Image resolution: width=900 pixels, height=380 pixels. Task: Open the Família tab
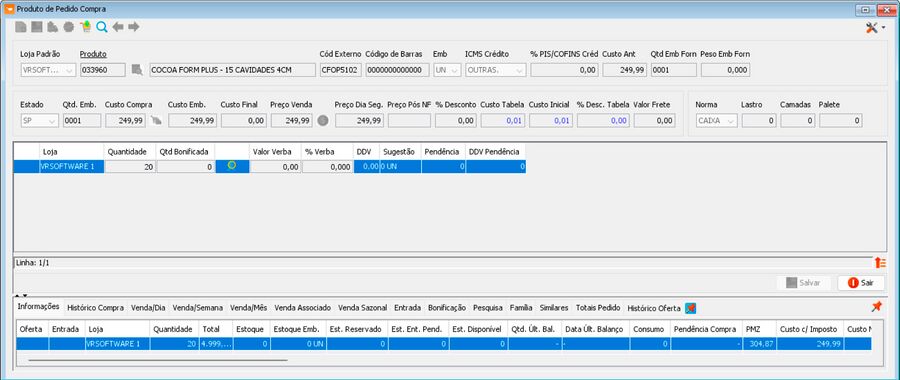click(x=521, y=308)
